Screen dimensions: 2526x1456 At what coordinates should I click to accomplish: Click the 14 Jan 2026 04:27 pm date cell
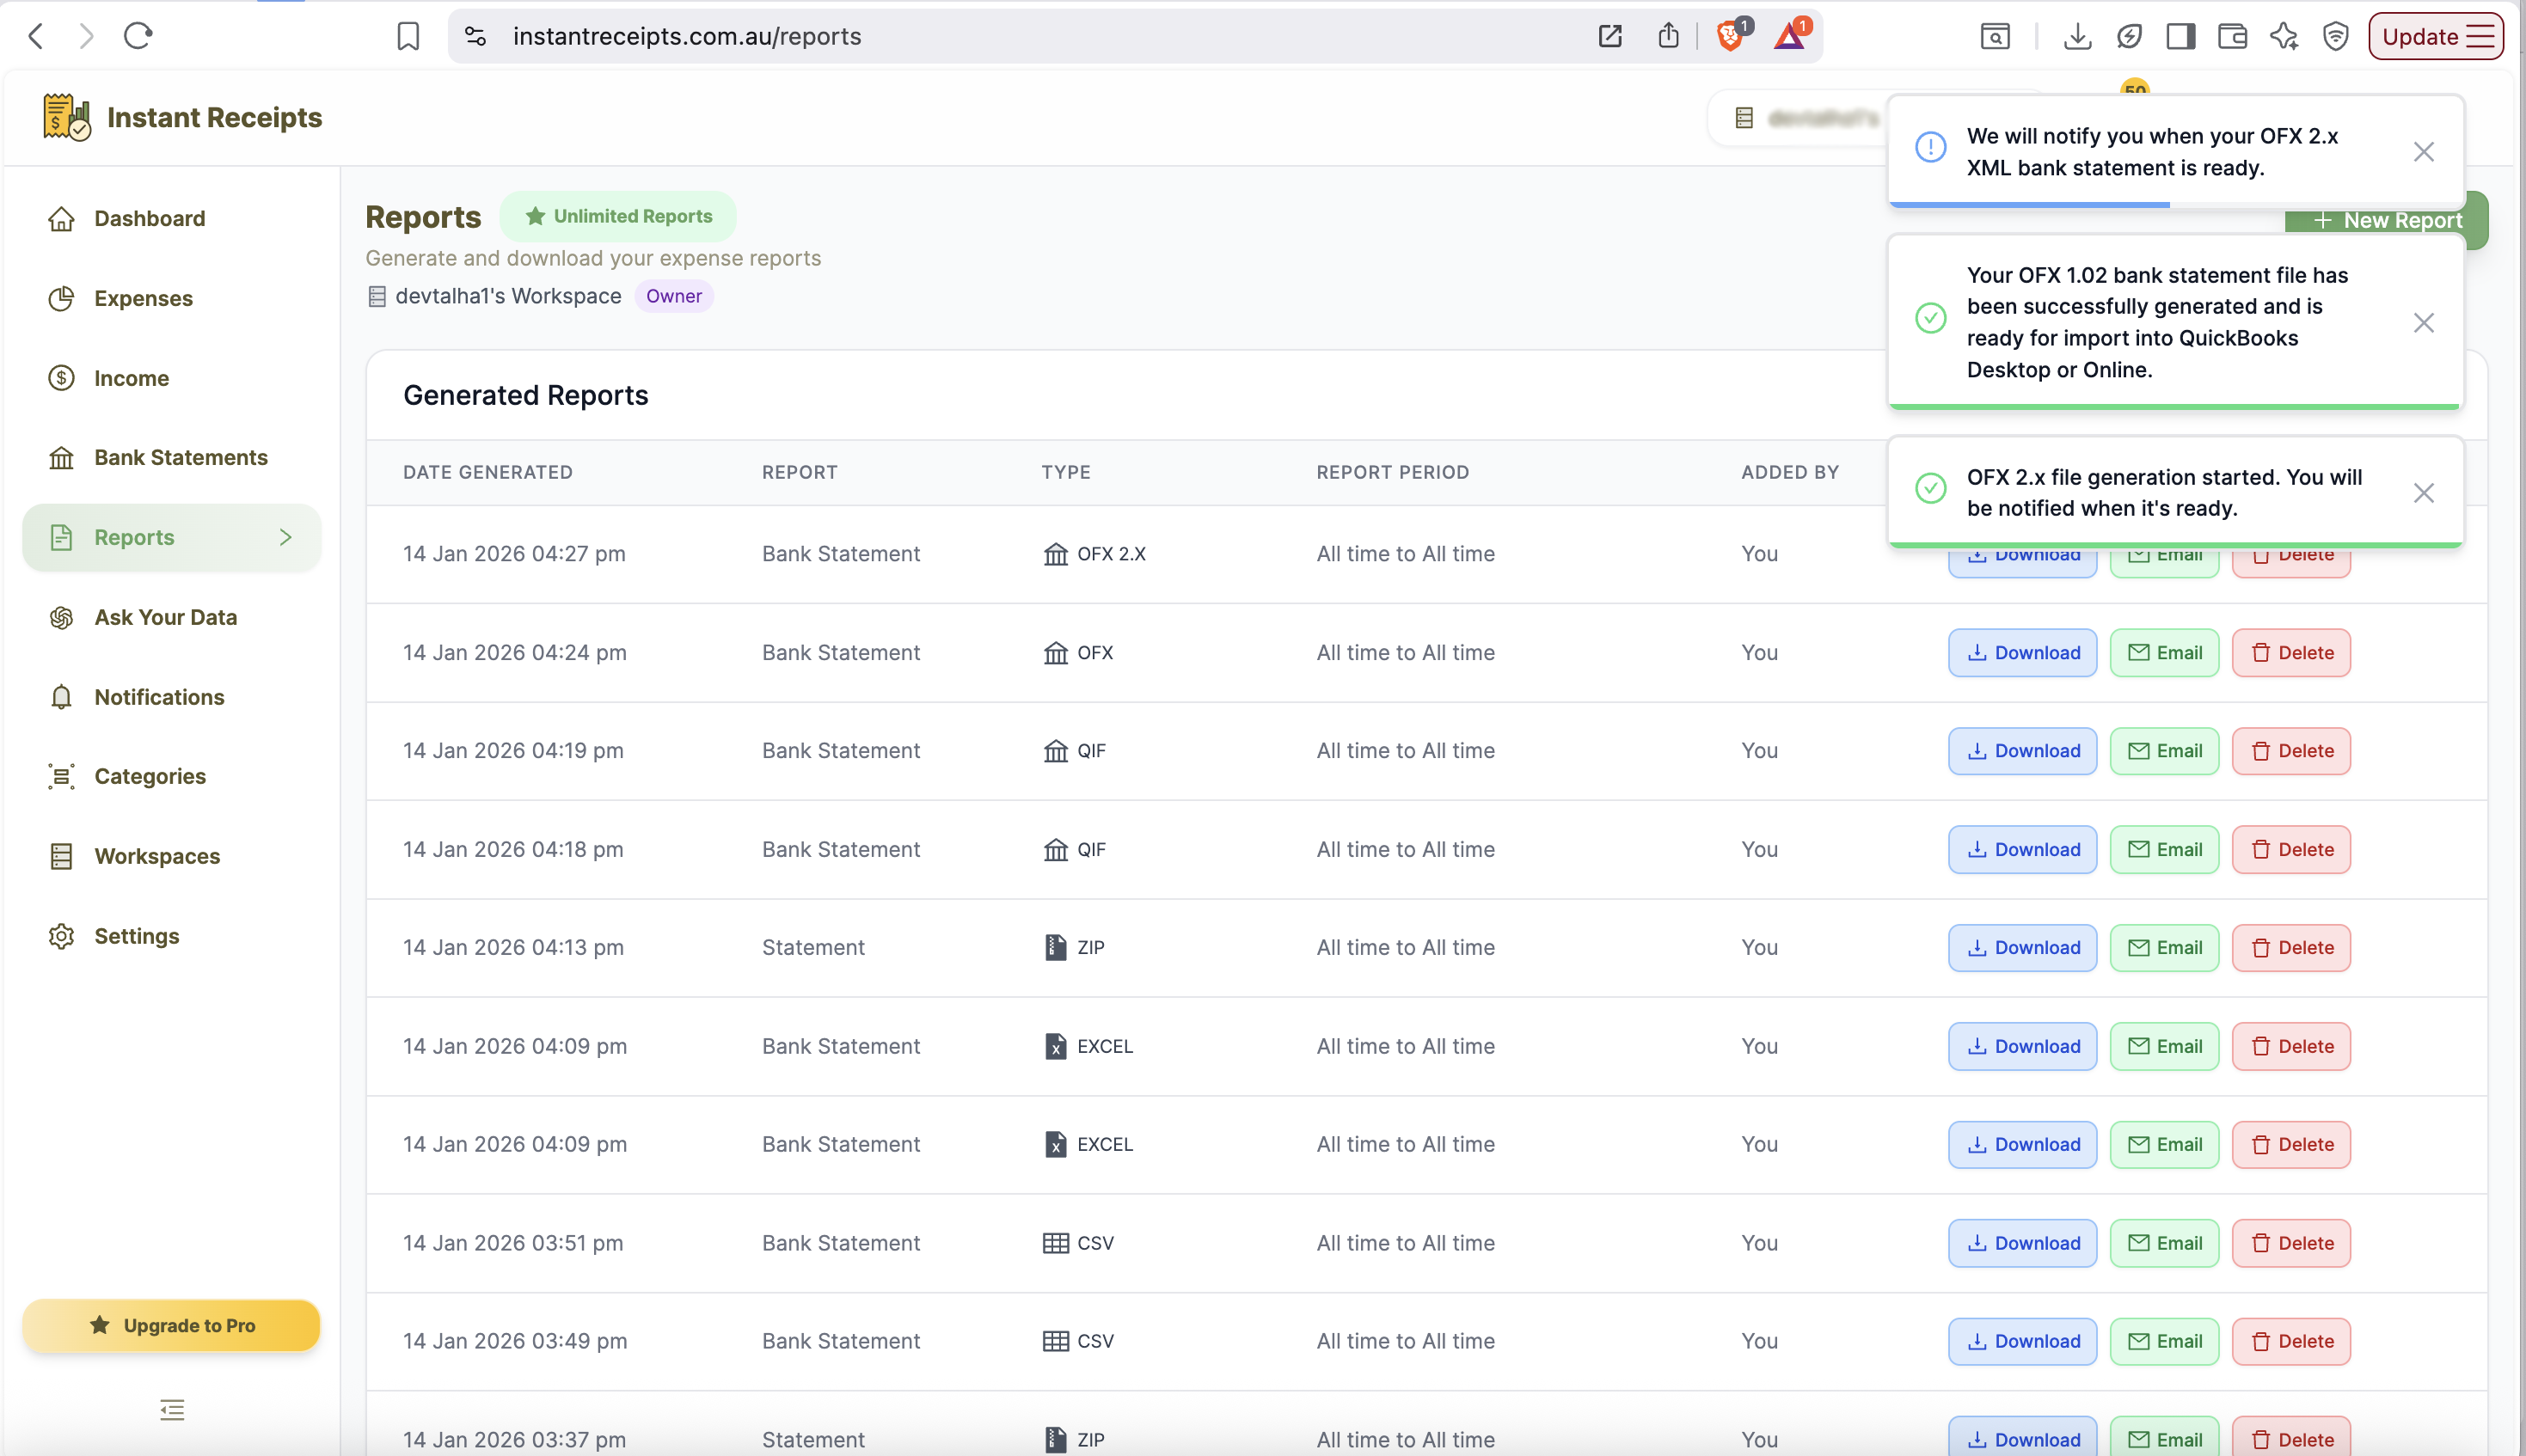[514, 554]
